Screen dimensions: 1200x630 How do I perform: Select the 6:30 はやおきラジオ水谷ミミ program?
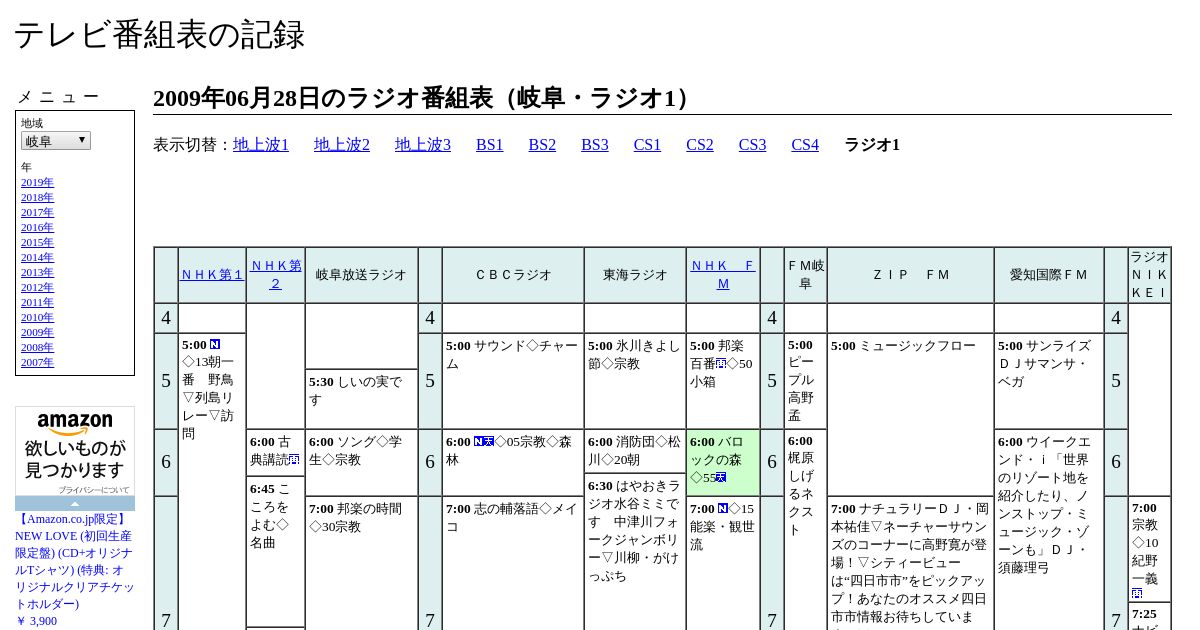tap(635, 552)
